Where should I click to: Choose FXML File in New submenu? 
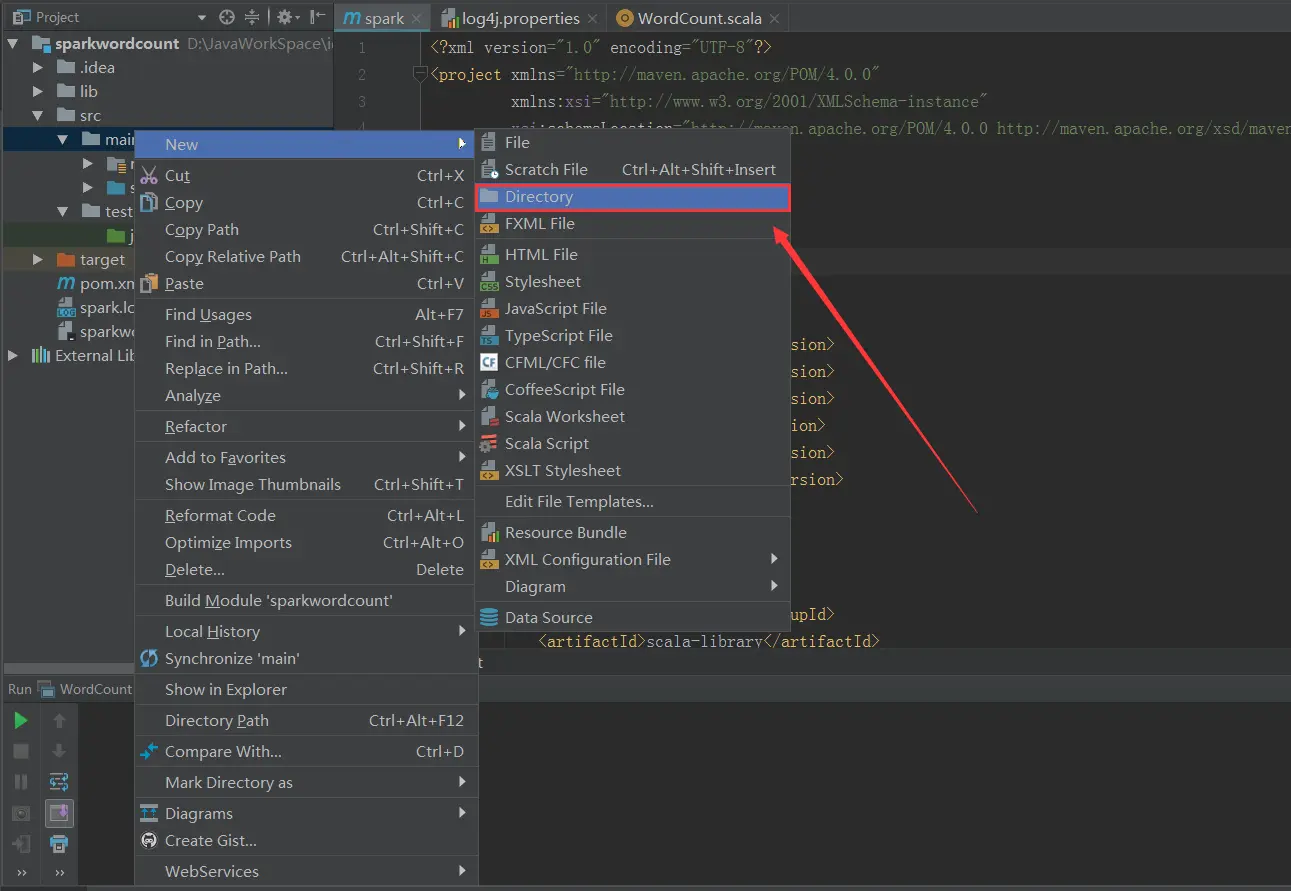[x=633, y=223]
